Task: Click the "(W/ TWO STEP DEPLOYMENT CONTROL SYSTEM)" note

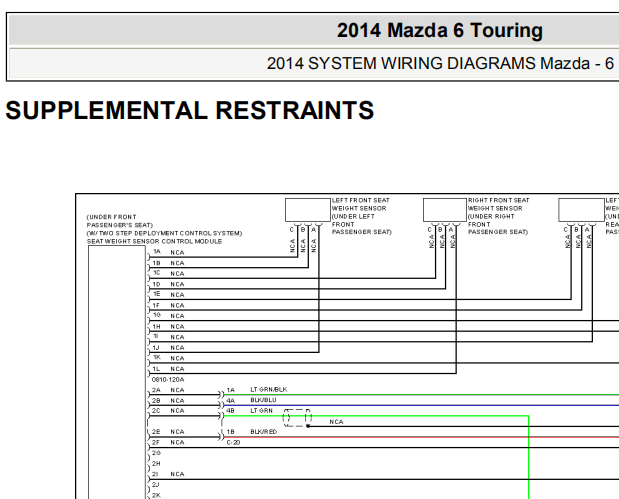Action: (x=164, y=233)
